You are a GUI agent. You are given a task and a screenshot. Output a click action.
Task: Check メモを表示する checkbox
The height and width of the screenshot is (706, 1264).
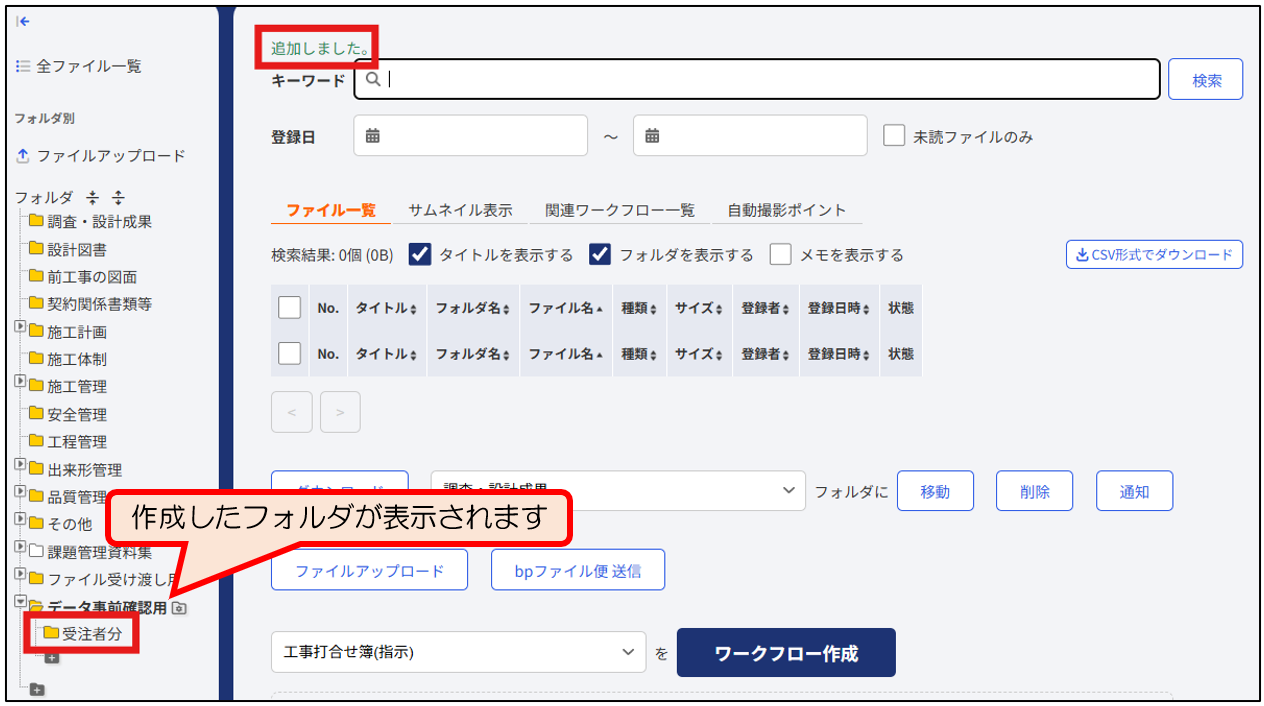point(780,254)
